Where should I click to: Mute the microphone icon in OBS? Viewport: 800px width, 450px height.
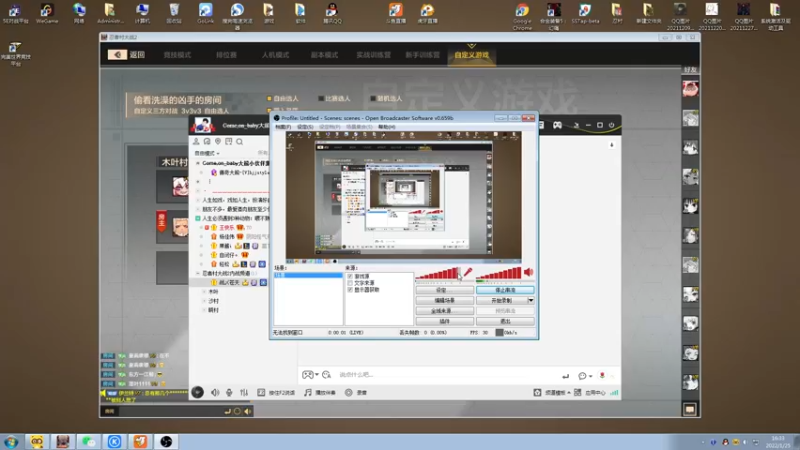click(x=468, y=272)
